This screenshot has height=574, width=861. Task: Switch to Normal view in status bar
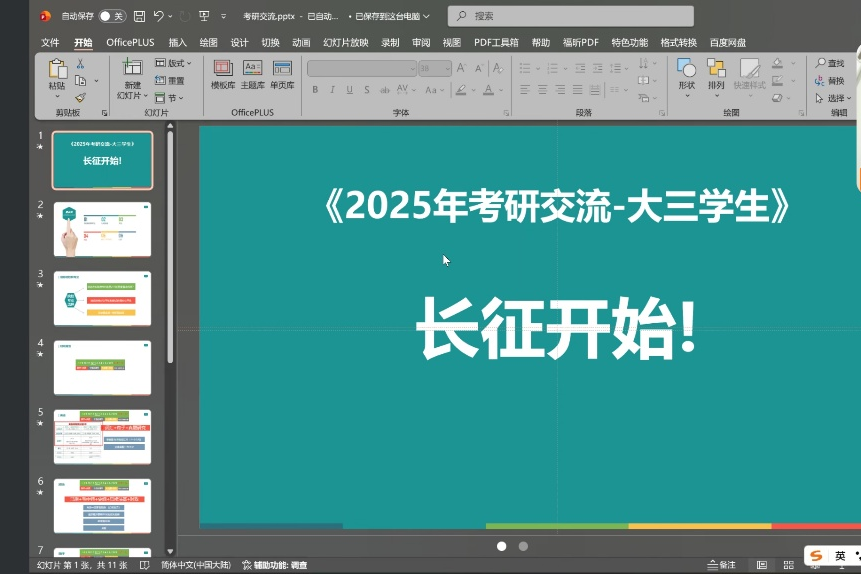(x=763, y=565)
